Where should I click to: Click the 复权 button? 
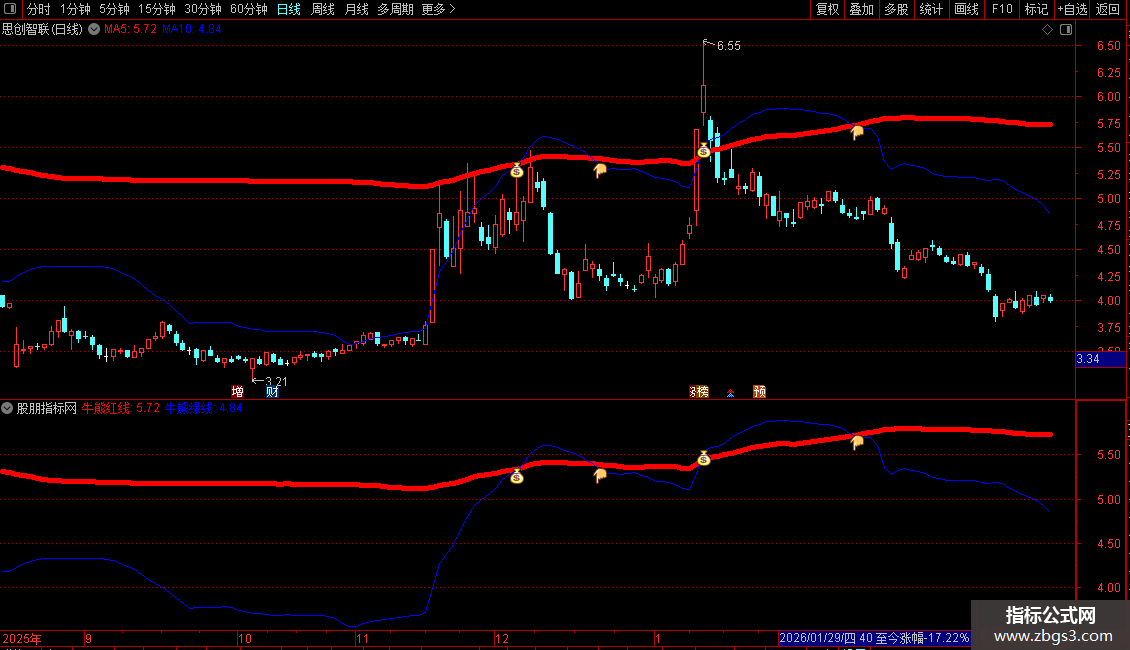[827, 9]
